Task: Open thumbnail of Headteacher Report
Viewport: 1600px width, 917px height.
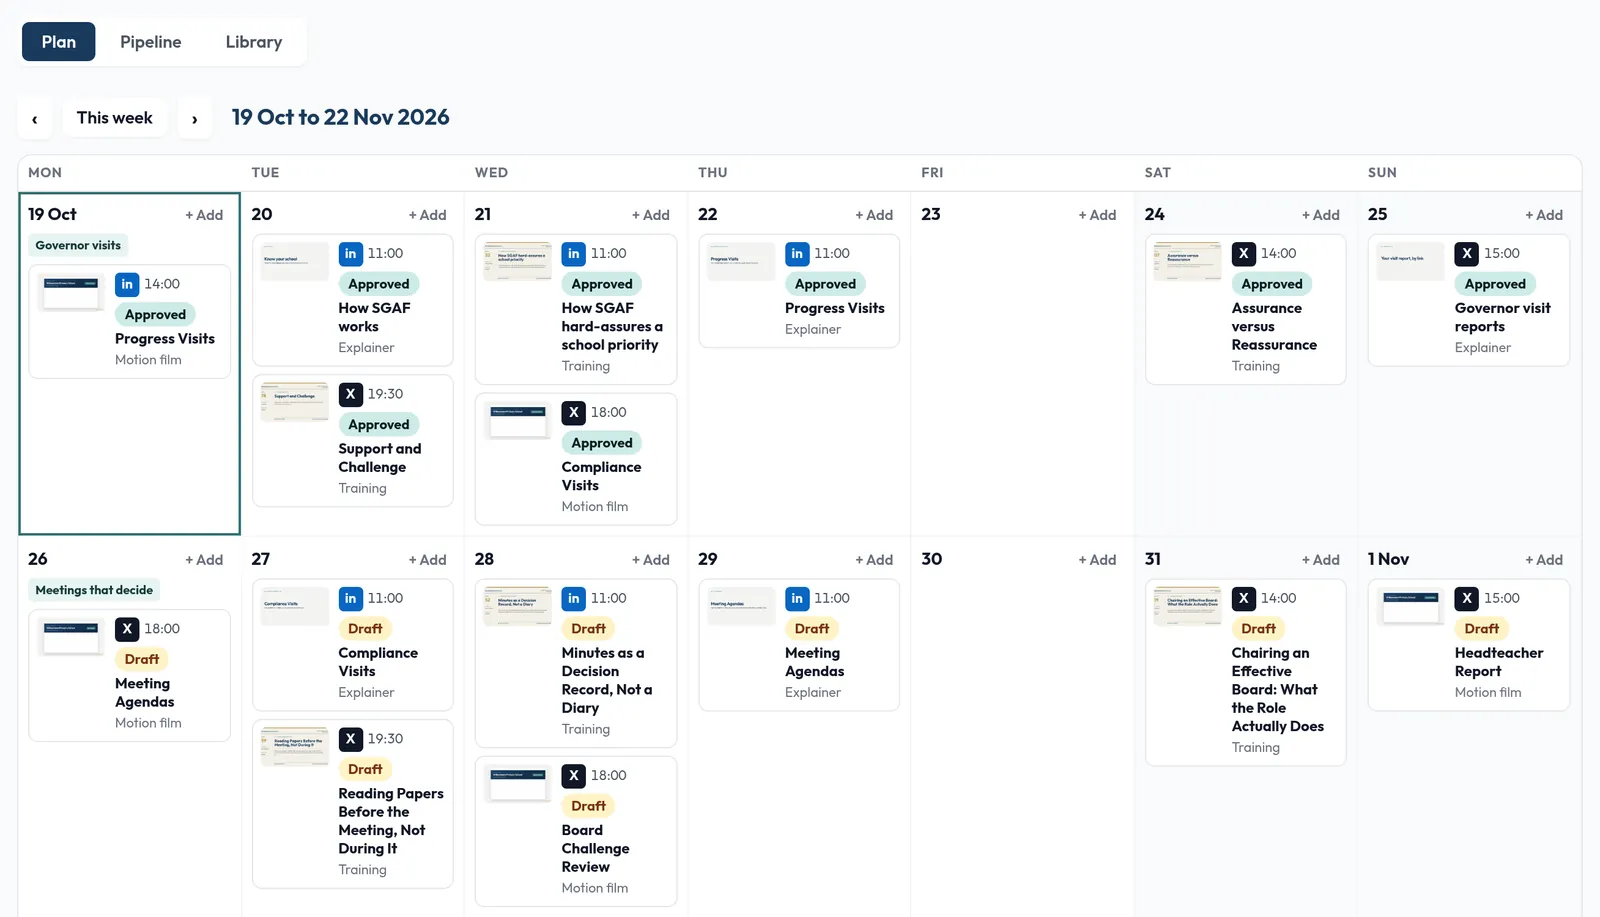Action: click(1411, 606)
